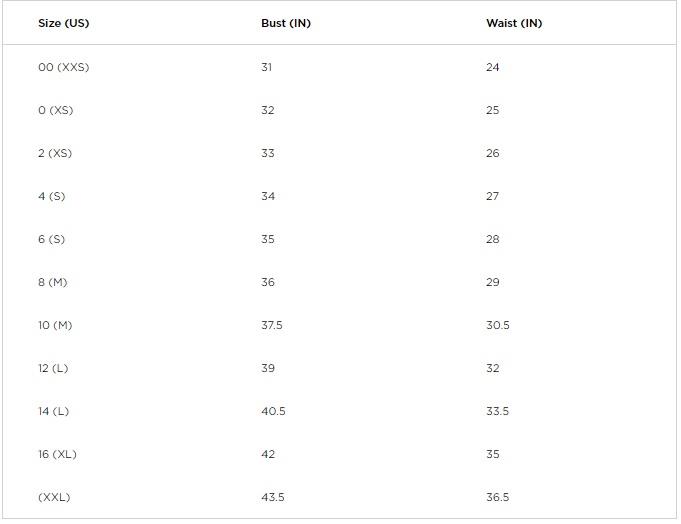Click the 6 (S) size cell
Screen dimensions: 681x524
coord(51,239)
